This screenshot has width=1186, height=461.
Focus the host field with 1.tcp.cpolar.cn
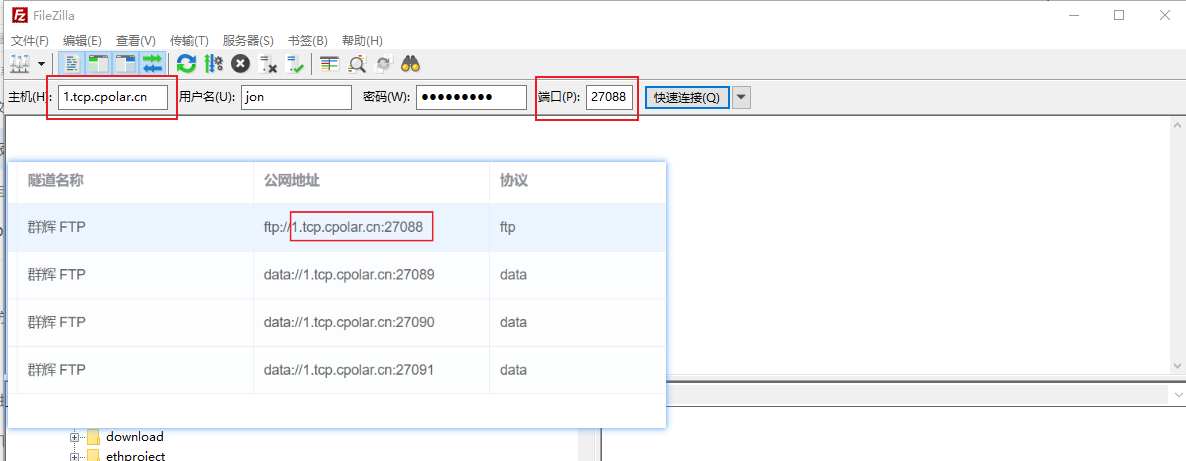pos(113,97)
